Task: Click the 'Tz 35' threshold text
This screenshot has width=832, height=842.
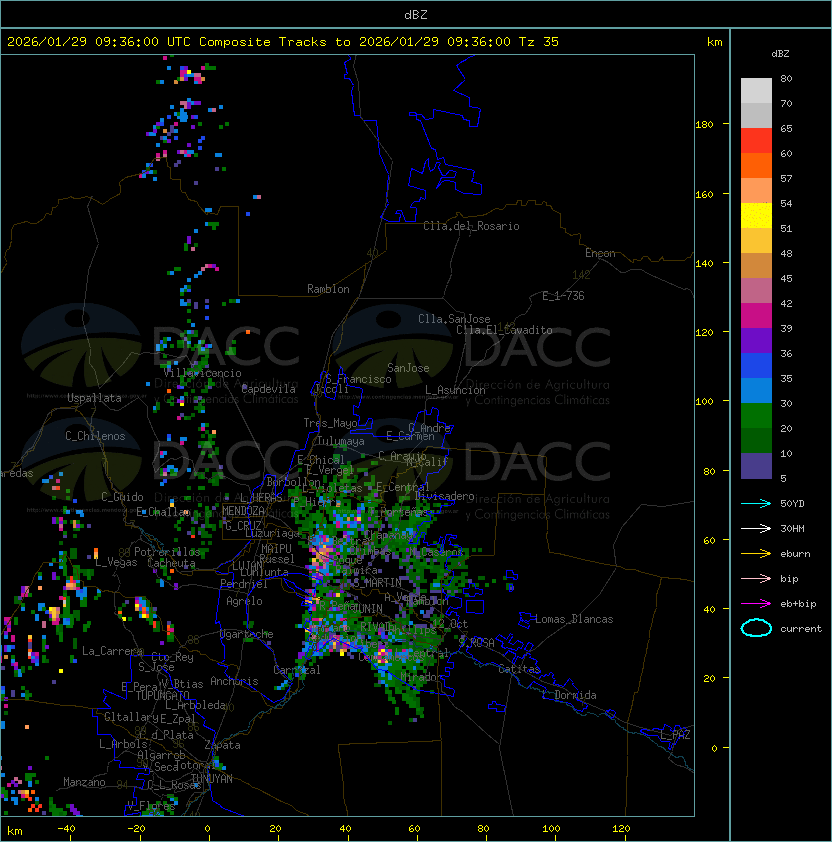Action: point(539,42)
